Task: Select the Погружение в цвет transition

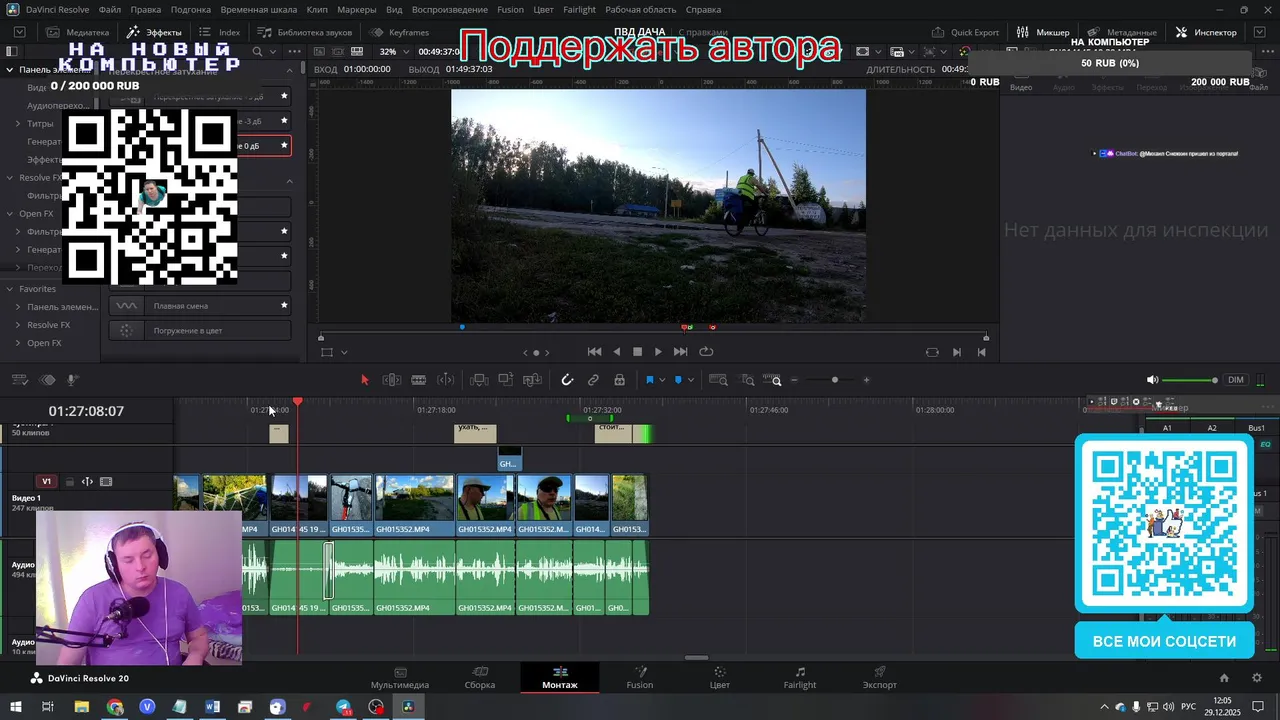Action: 200,331
